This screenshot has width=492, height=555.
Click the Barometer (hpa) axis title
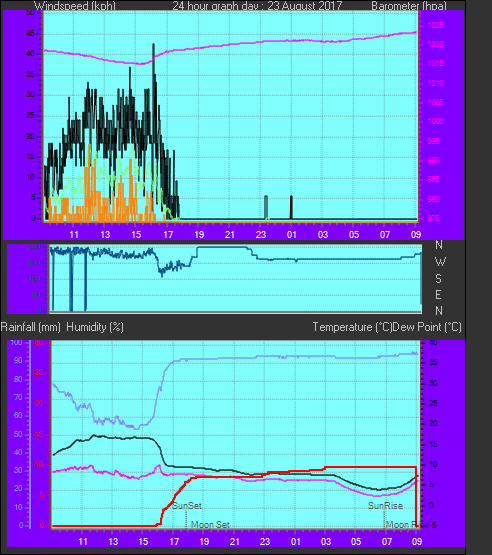(x=409, y=6)
